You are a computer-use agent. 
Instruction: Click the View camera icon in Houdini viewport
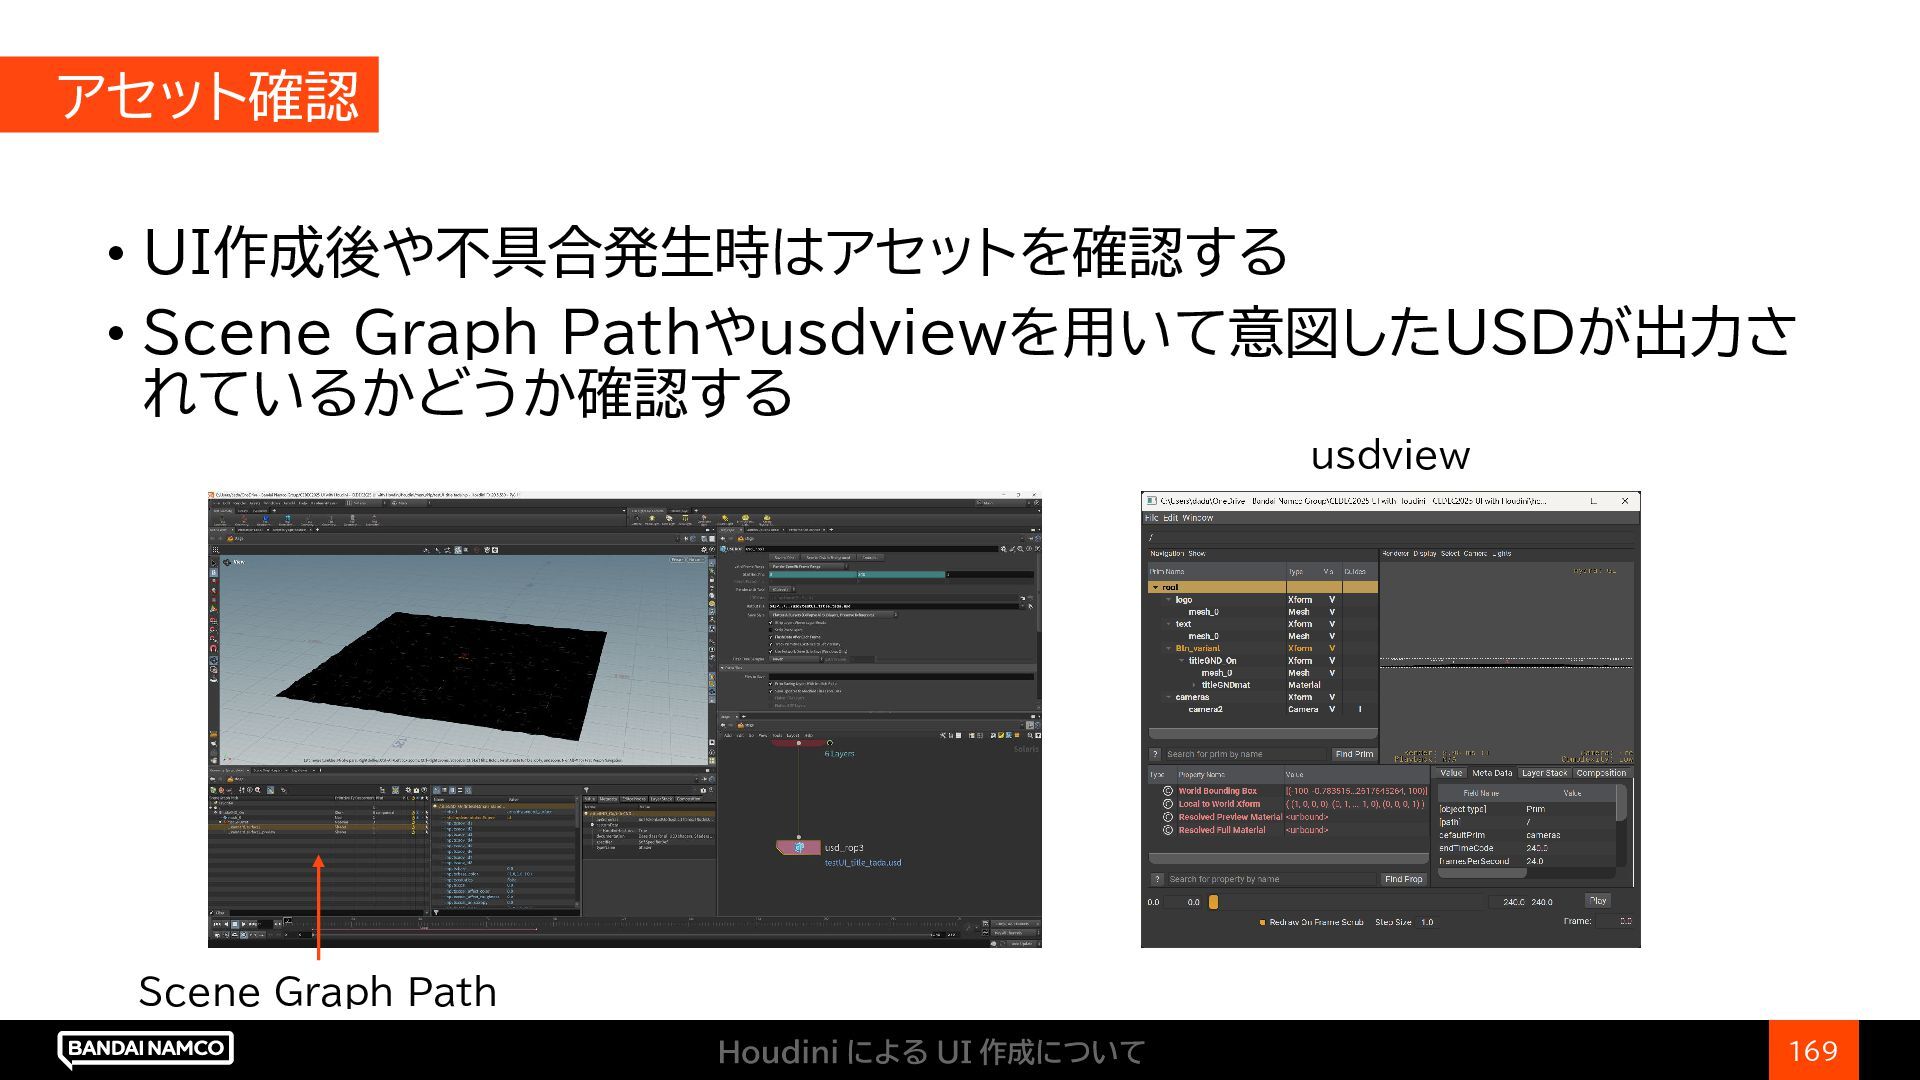coord(227,562)
